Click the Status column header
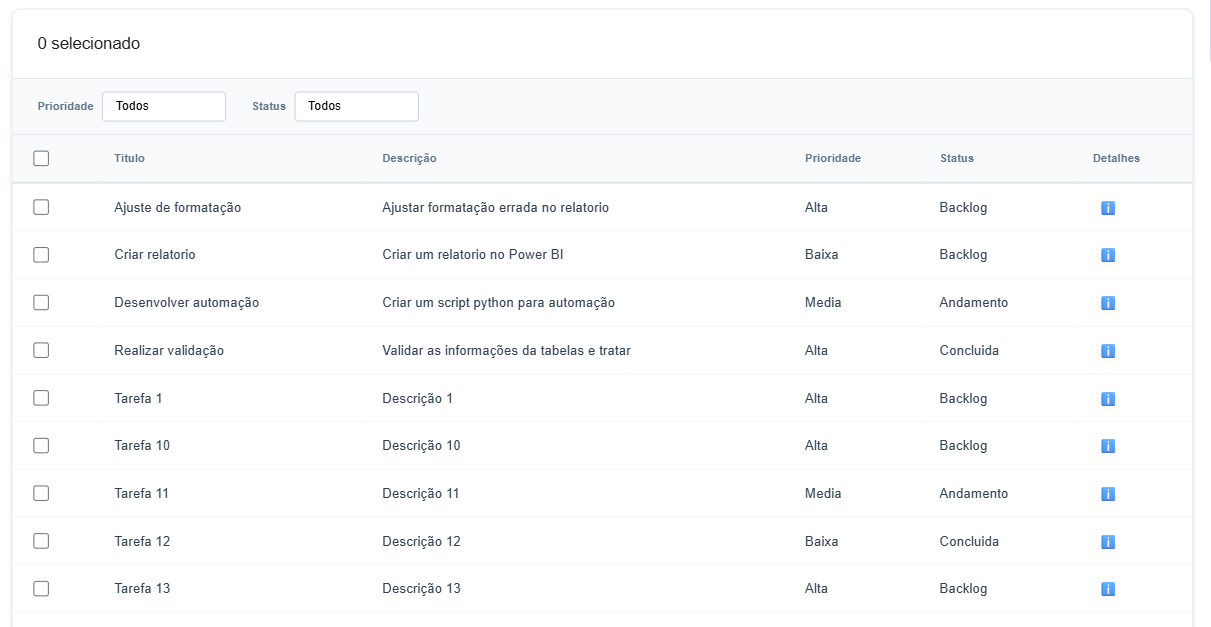The image size is (1211, 627). click(x=956, y=158)
